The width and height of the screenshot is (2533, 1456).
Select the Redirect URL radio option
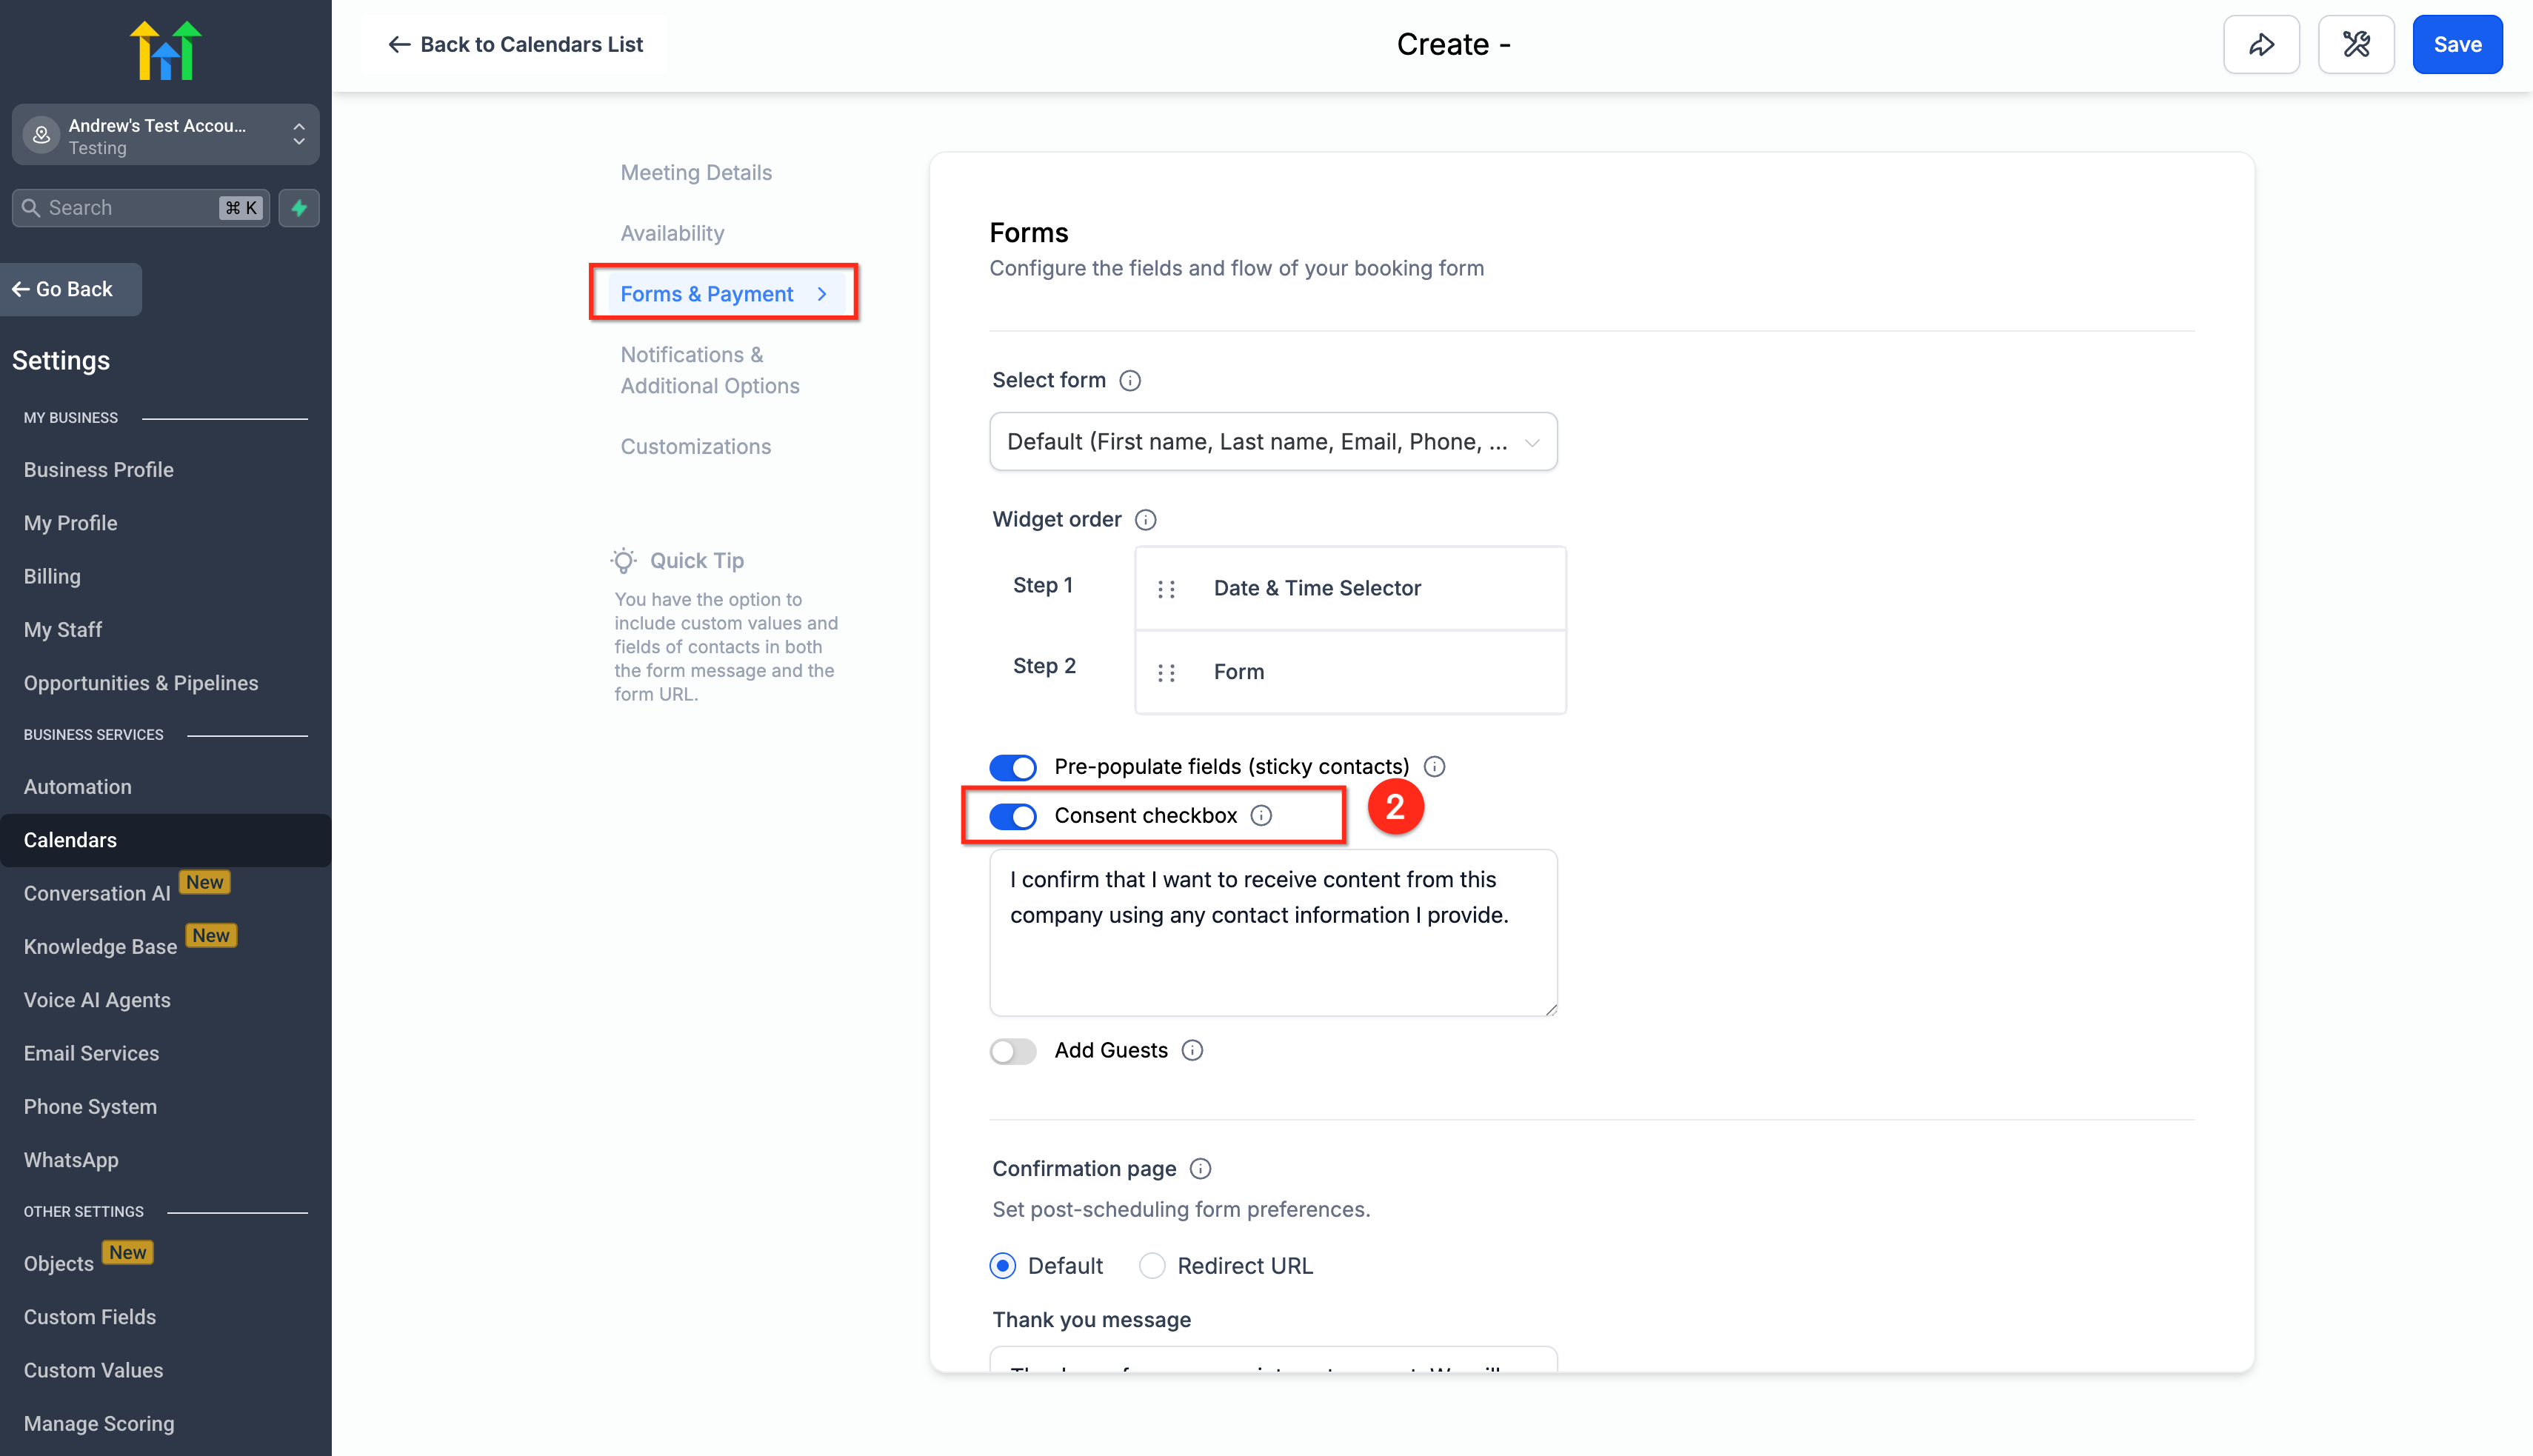point(1152,1266)
